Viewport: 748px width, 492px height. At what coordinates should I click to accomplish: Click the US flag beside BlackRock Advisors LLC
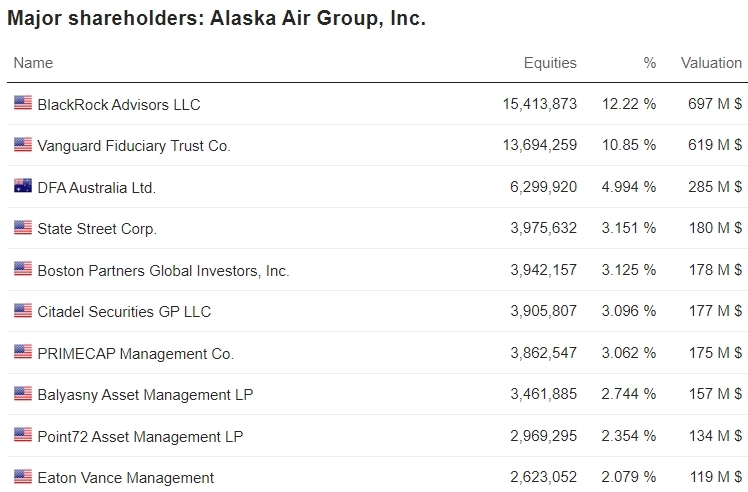[22, 103]
